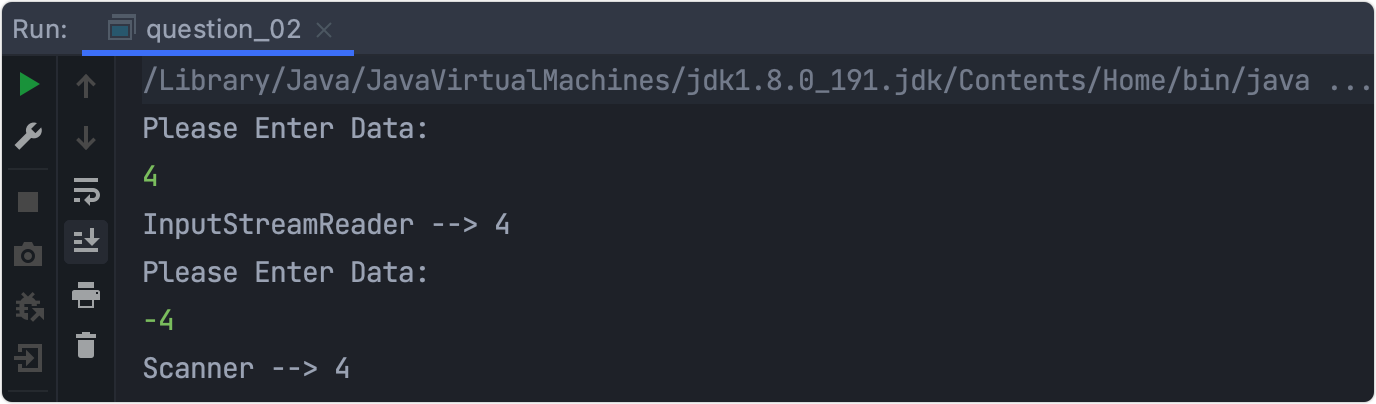Dump threads using the camera icon
The height and width of the screenshot is (404, 1376).
click(x=29, y=255)
